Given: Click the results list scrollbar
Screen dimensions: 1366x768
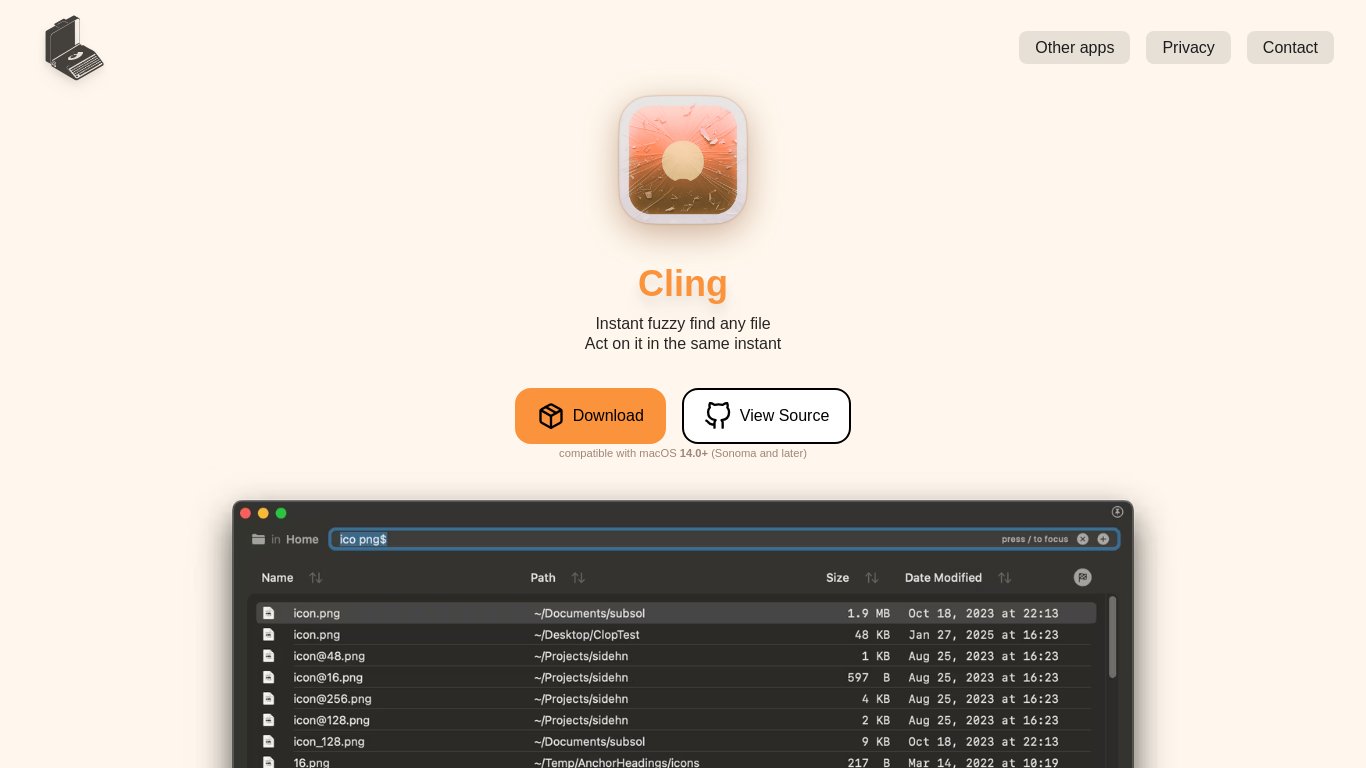Looking at the screenshot, I should click(1112, 637).
